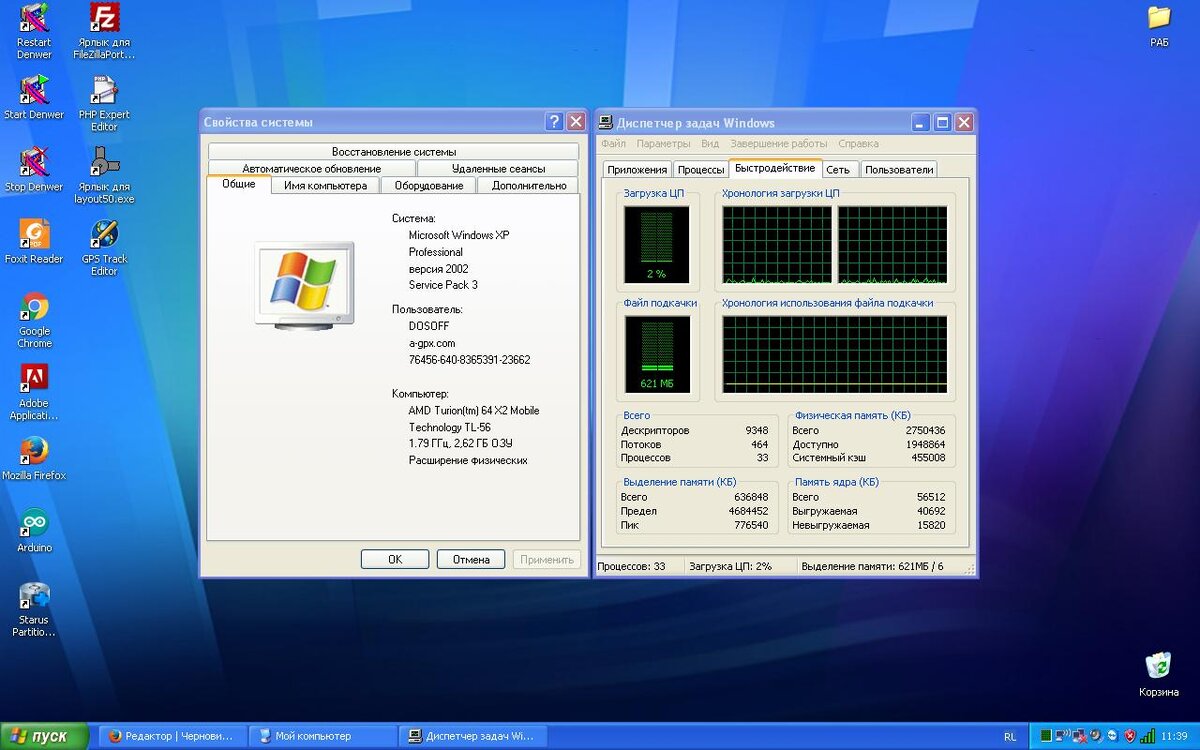The height and width of the screenshot is (750, 1200).
Task: Click the disconnected network tray icon
Action: [x=1079, y=736]
